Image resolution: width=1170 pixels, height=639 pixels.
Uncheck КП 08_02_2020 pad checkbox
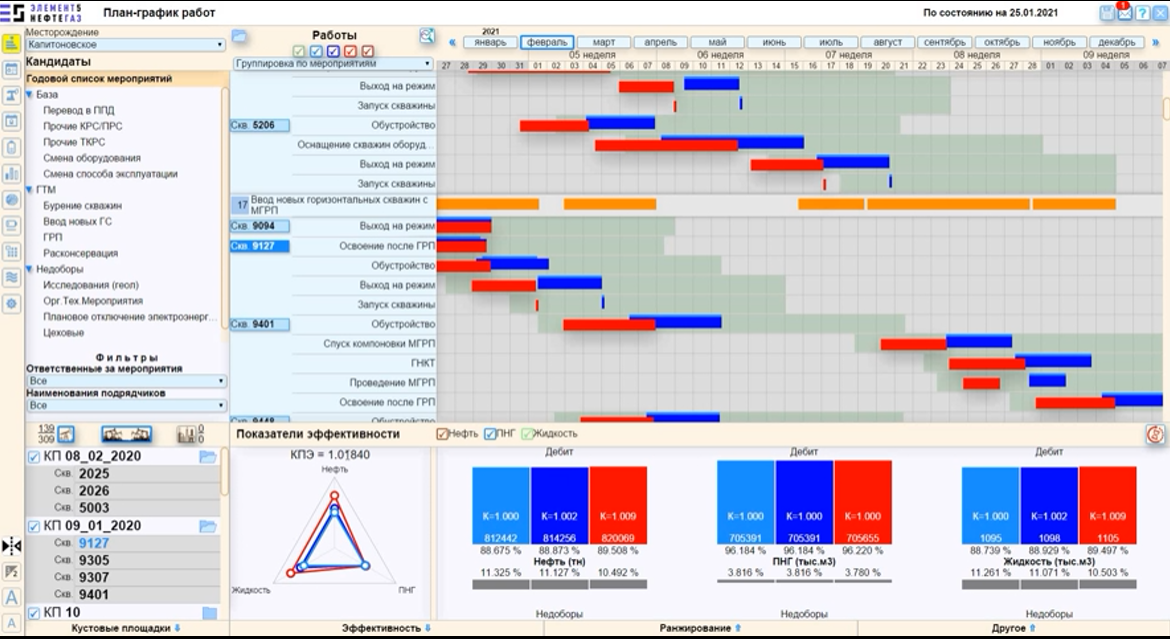(34, 457)
